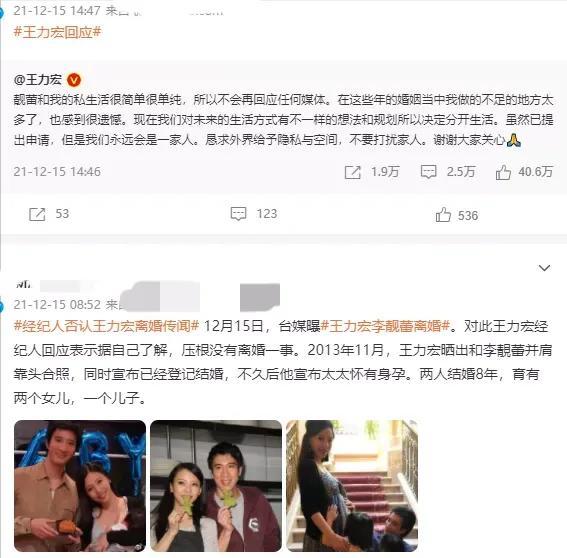The width and height of the screenshot is (567, 558).
Task: Open hashtag #王力宏李靓蕾离婚#
Action: tap(385, 326)
